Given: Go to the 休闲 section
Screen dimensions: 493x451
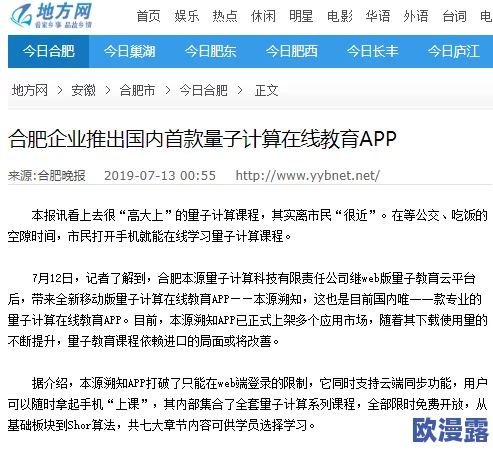Looking at the screenshot, I should tap(263, 16).
